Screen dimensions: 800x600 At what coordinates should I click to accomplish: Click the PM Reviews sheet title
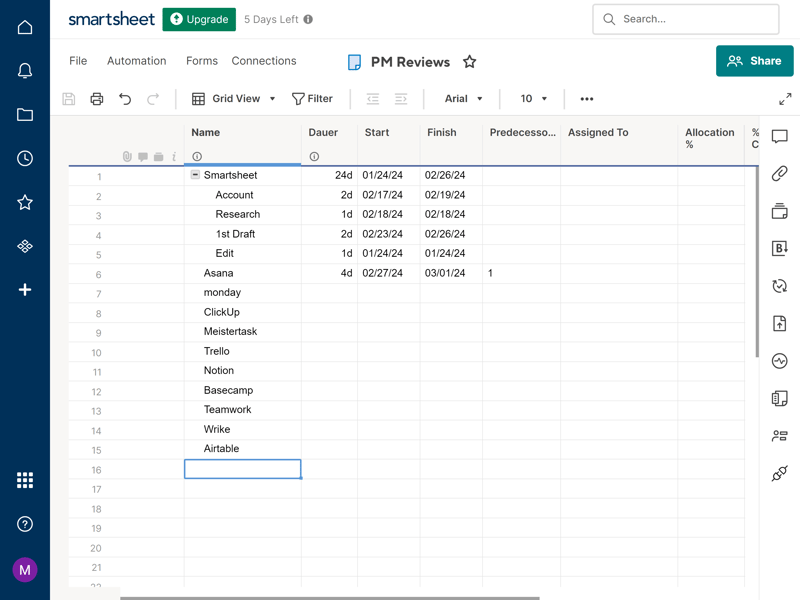tap(410, 62)
